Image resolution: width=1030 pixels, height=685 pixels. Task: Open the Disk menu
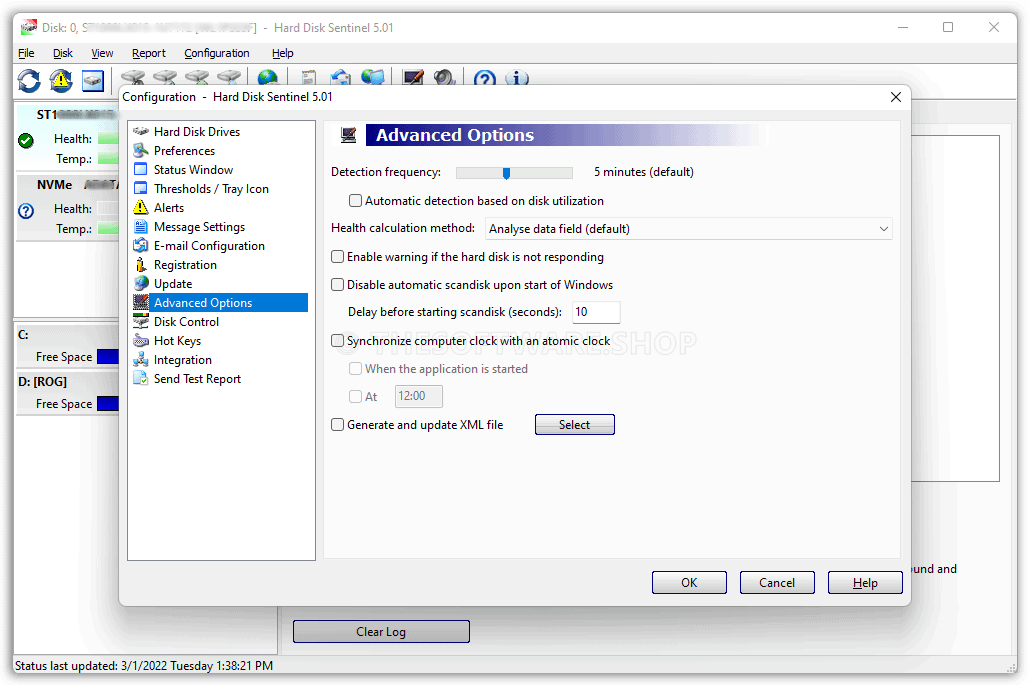coord(63,53)
